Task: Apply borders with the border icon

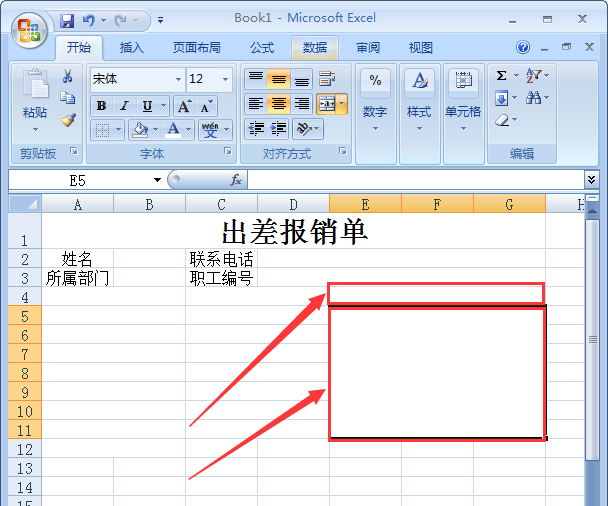Action: [x=102, y=130]
